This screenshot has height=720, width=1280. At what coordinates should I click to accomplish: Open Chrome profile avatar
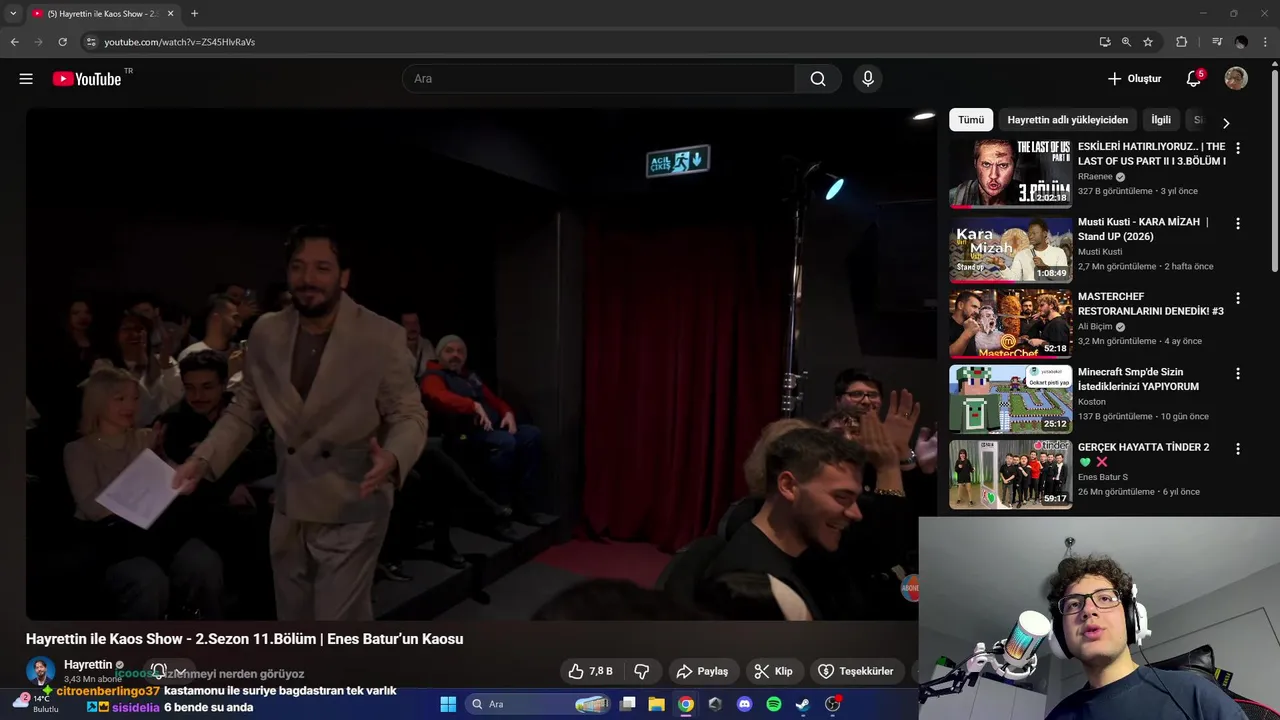(1241, 42)
